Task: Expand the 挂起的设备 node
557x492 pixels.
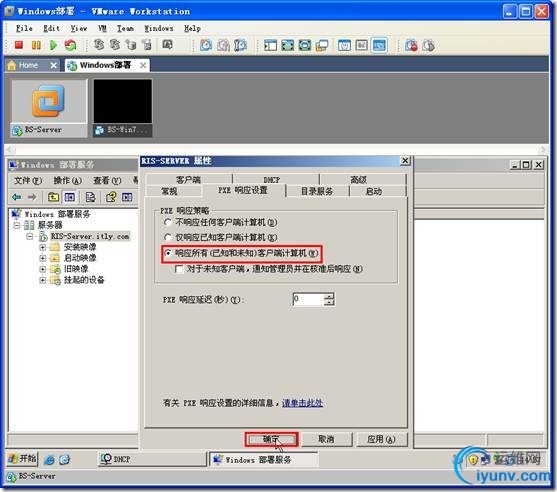Action: click(43, 280)
